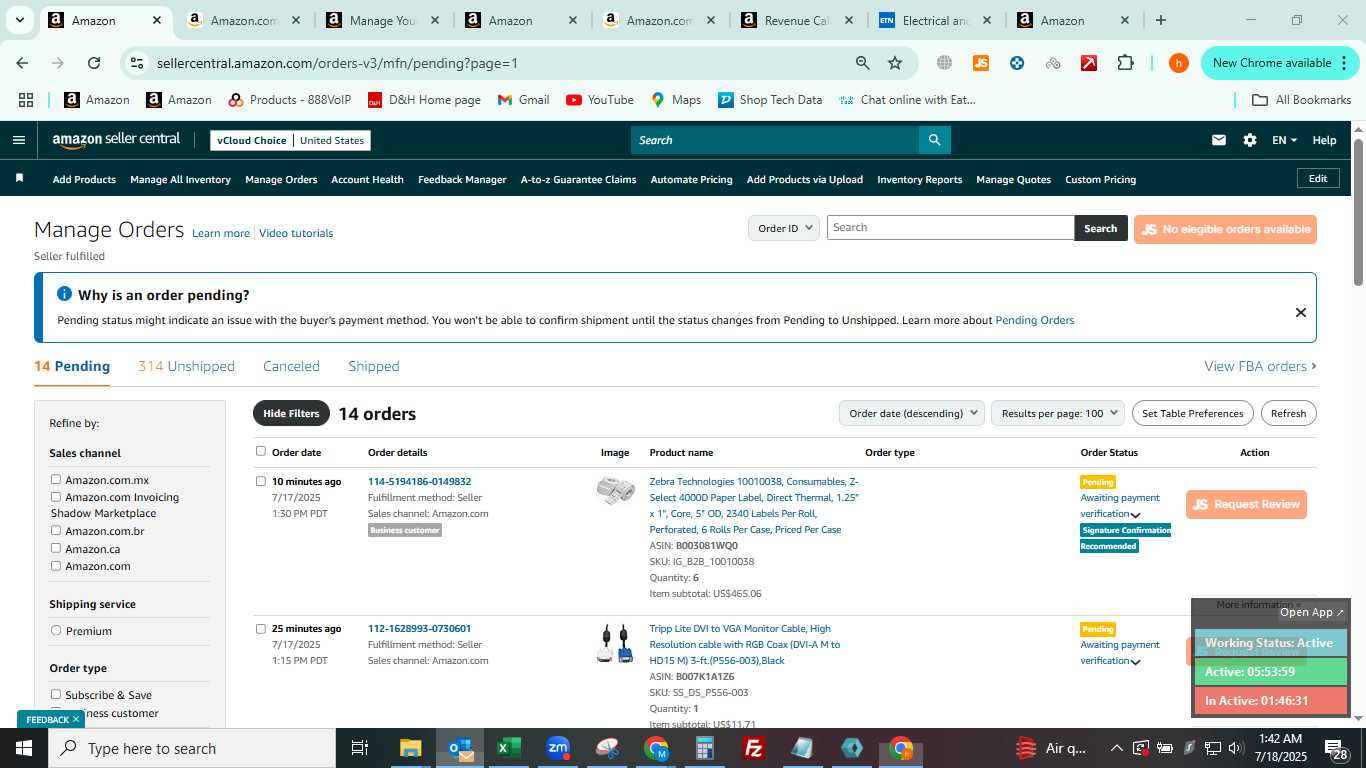The height and width of the screenshot is (768, 1366).
Task: Select order 112-1628993-0730601 checkbox
Action: (x=261, y=629)
